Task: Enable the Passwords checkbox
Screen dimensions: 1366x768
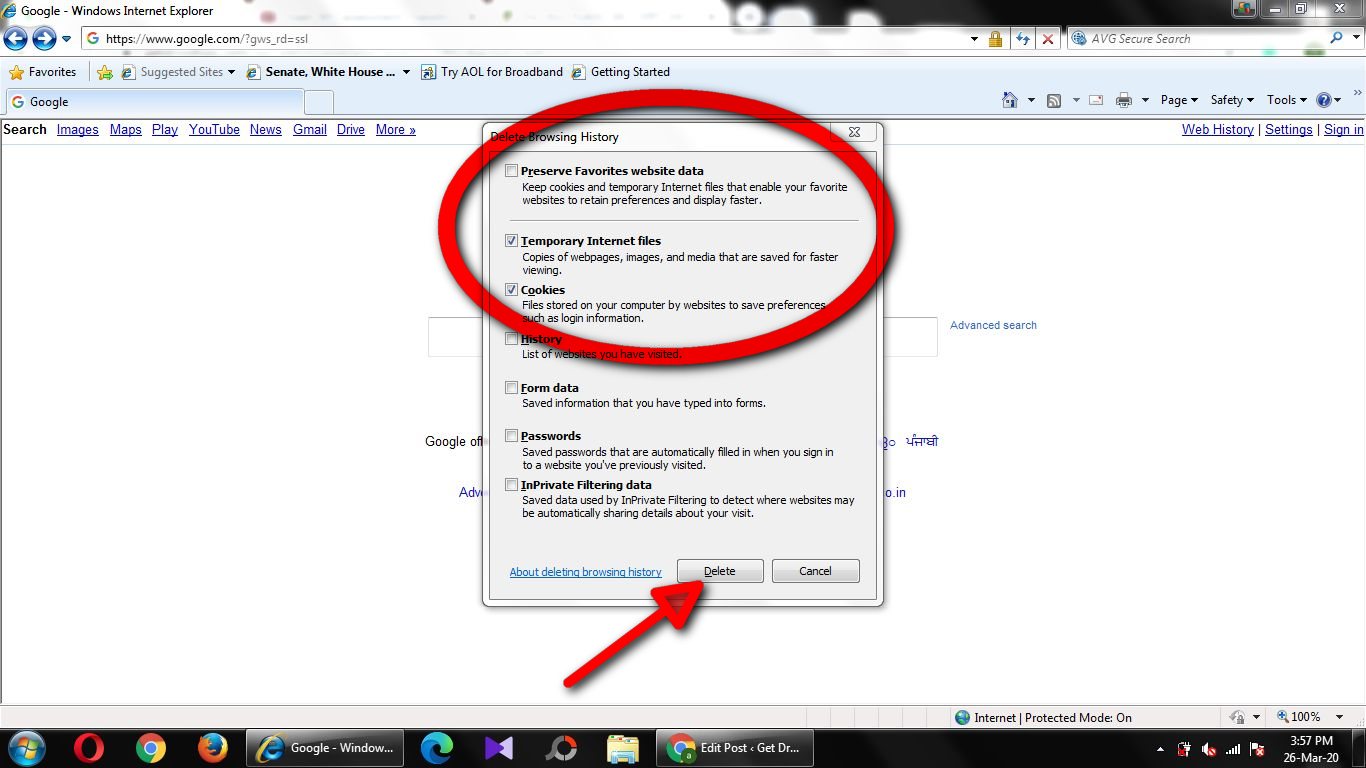Action: (511, 435)
